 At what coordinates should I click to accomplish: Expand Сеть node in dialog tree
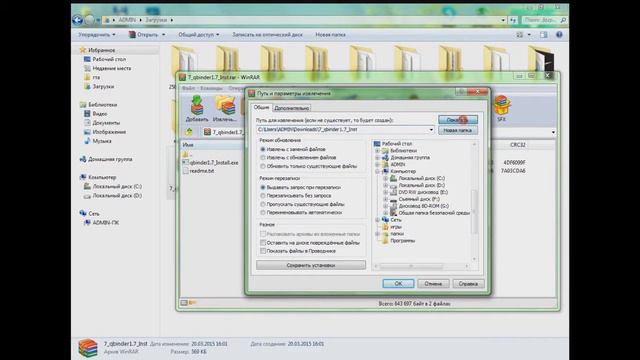[378, 220]
